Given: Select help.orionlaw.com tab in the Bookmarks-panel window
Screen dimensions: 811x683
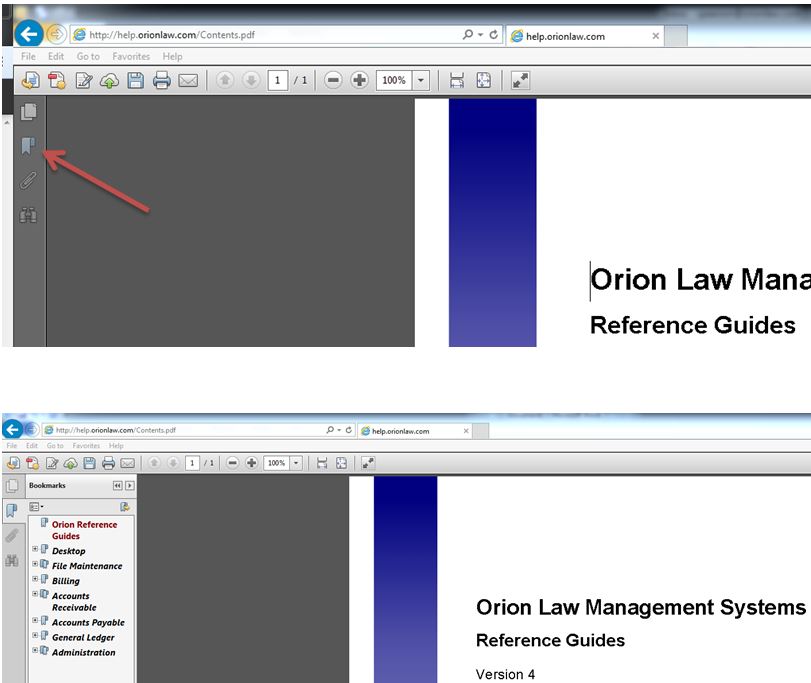Looking at the screenshot, I should tap(414, 431).
